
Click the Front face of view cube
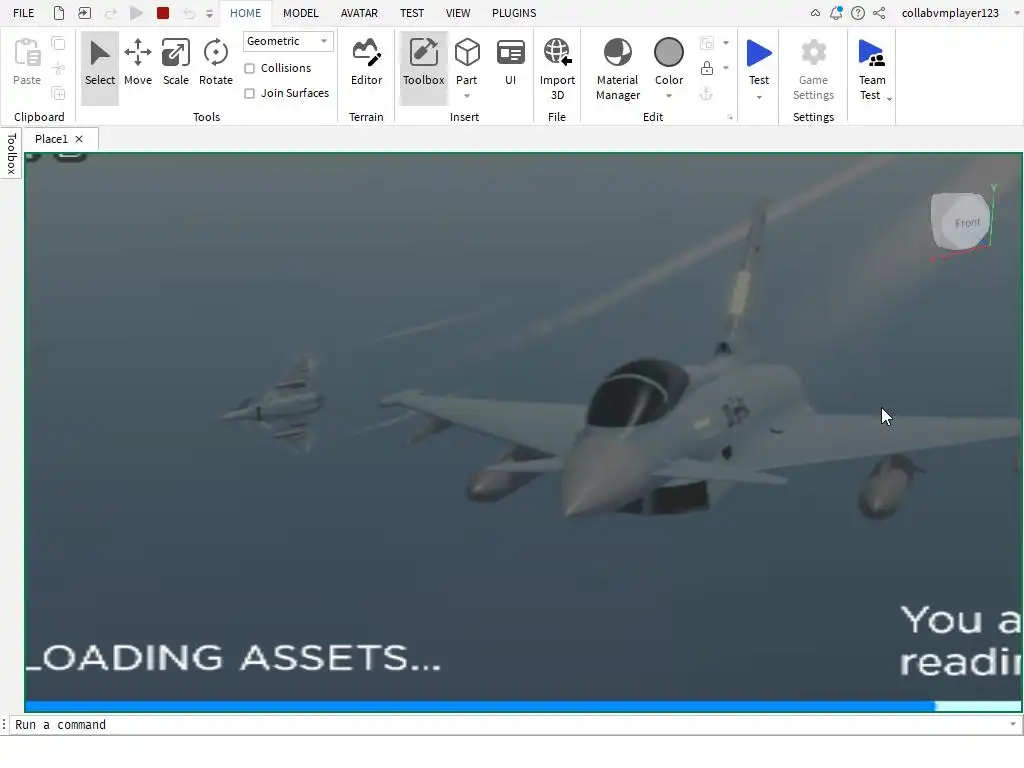(967, 223)
